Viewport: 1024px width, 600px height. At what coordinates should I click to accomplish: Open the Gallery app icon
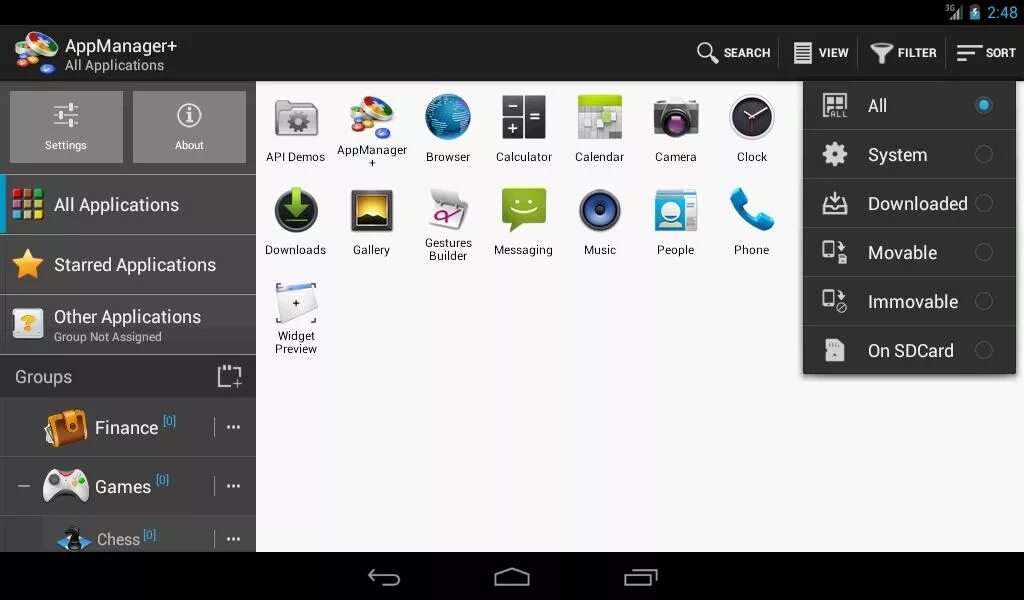tap(372, 211)
